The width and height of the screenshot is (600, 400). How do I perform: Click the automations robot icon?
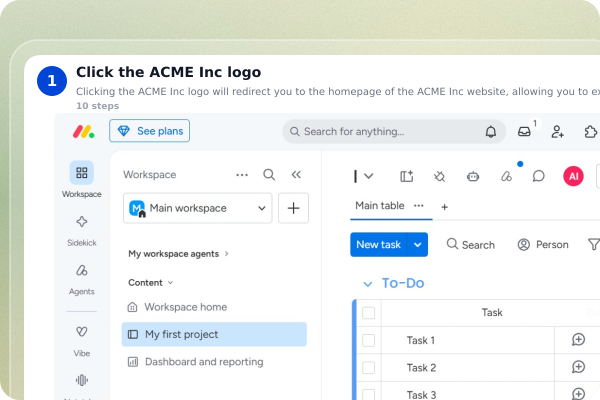(x=473, y=176)
